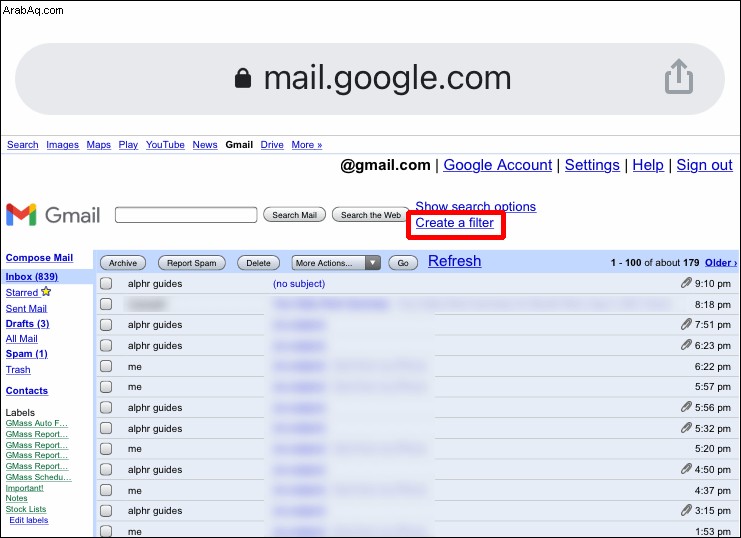Tick the checkbox for the 6:22 pm email

[x=106, y=366]
